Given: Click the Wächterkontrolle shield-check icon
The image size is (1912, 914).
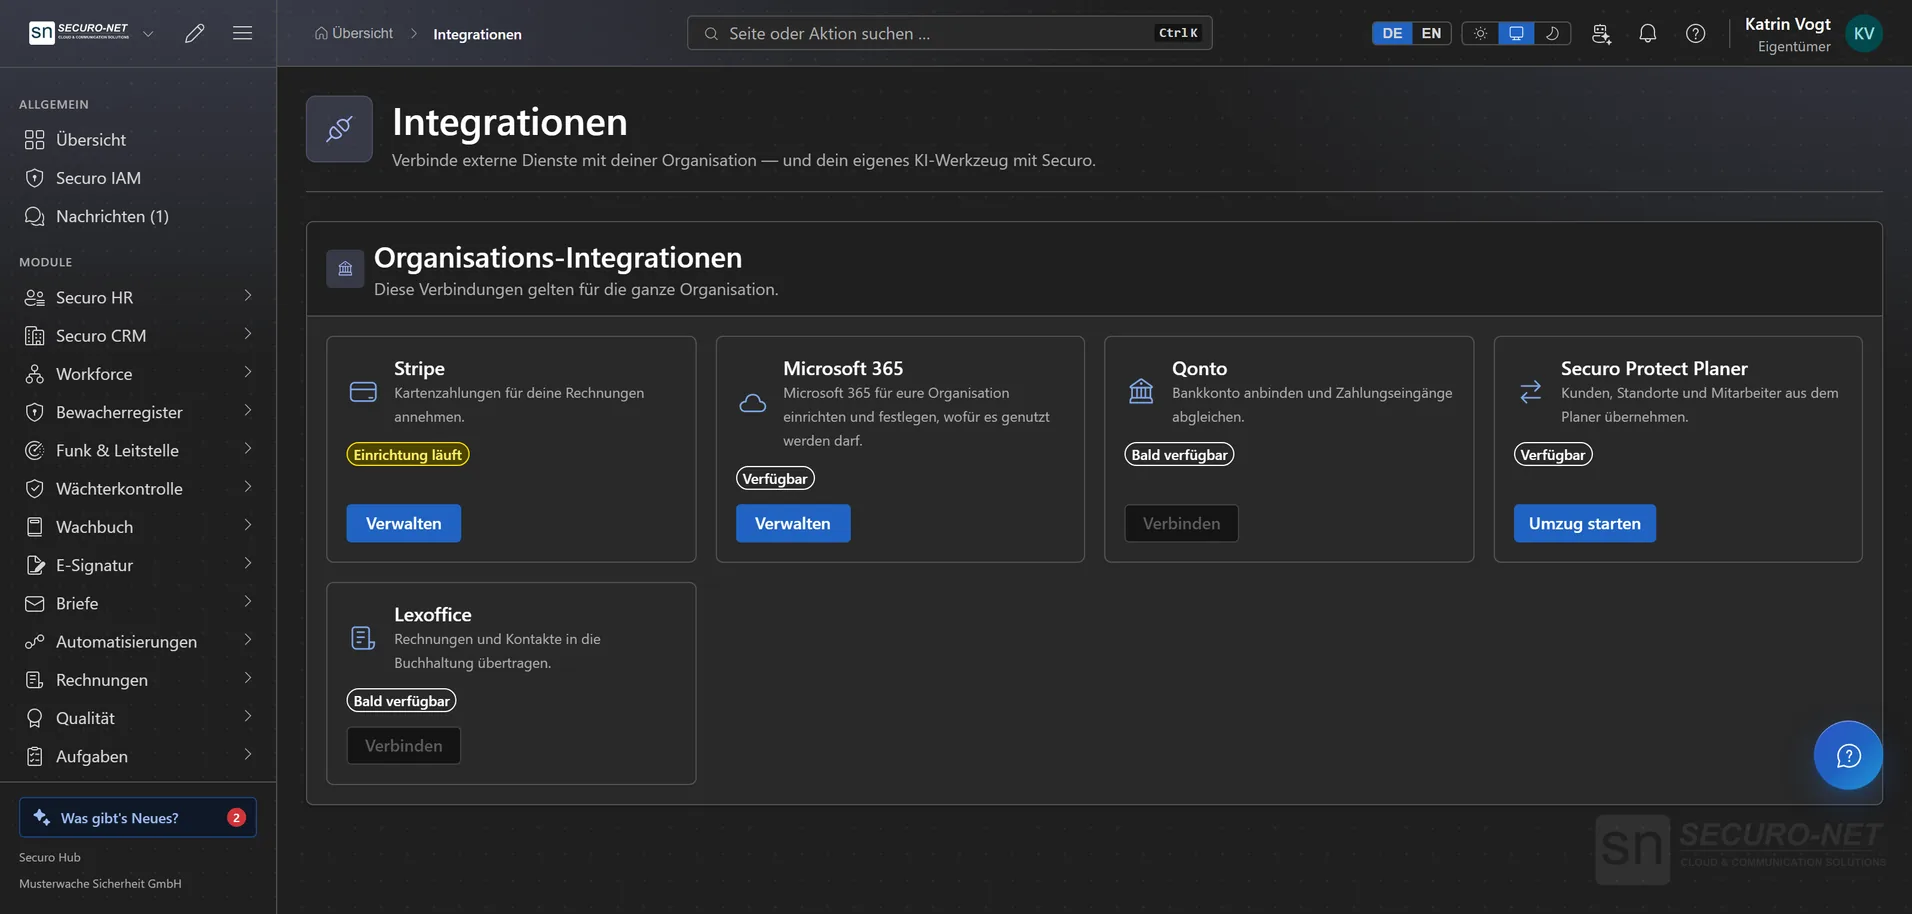Looking at the screenshot, I should click(x=35, y=489).
